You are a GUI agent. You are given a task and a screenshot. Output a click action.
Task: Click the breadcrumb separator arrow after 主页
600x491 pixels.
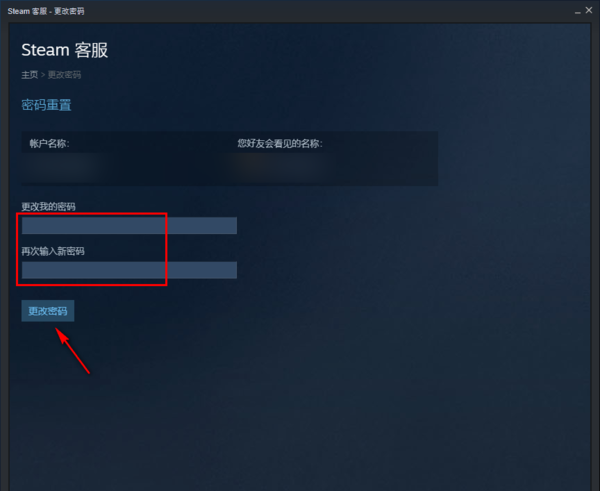click(x=43, y=75)
